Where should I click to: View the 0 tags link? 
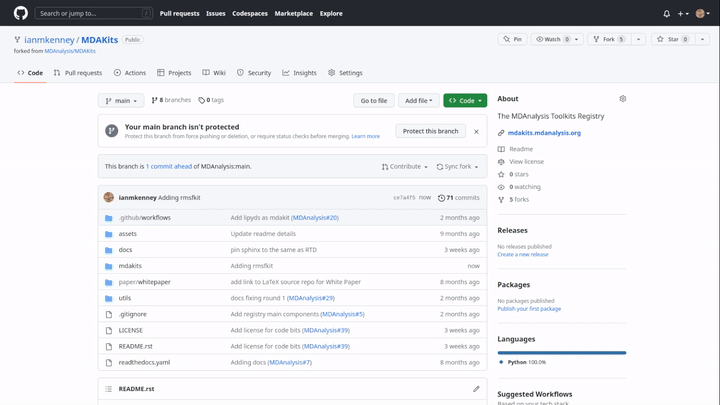pos(211,100)
